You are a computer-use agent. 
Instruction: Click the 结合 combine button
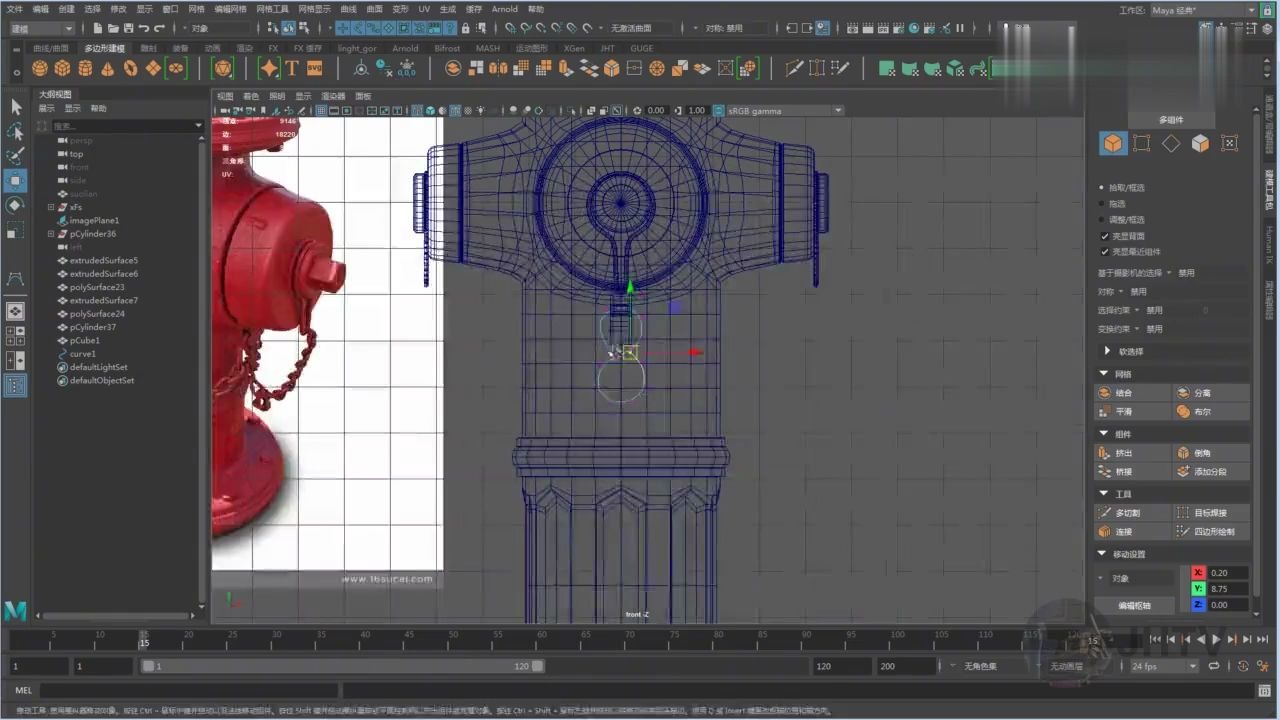point(1132,393)
